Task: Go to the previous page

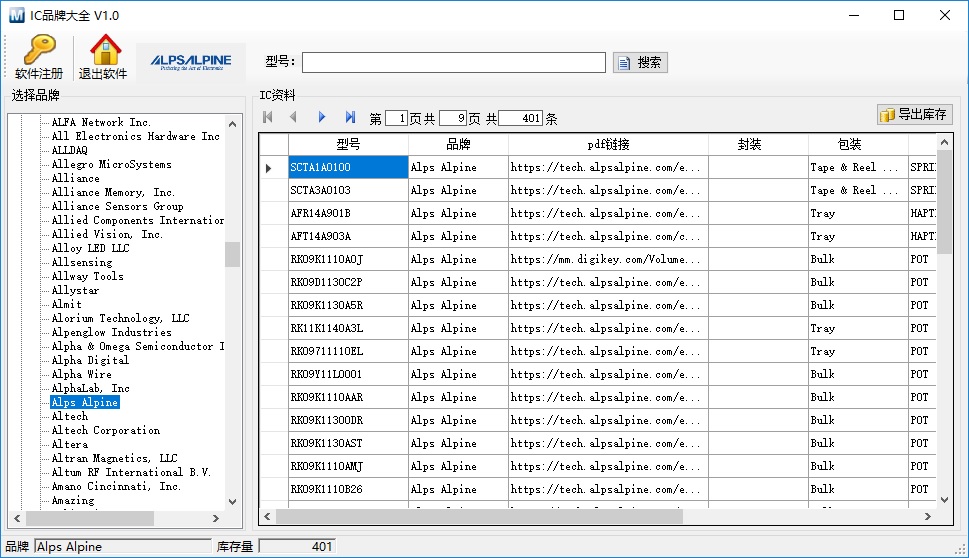Action: coord(294,117)
